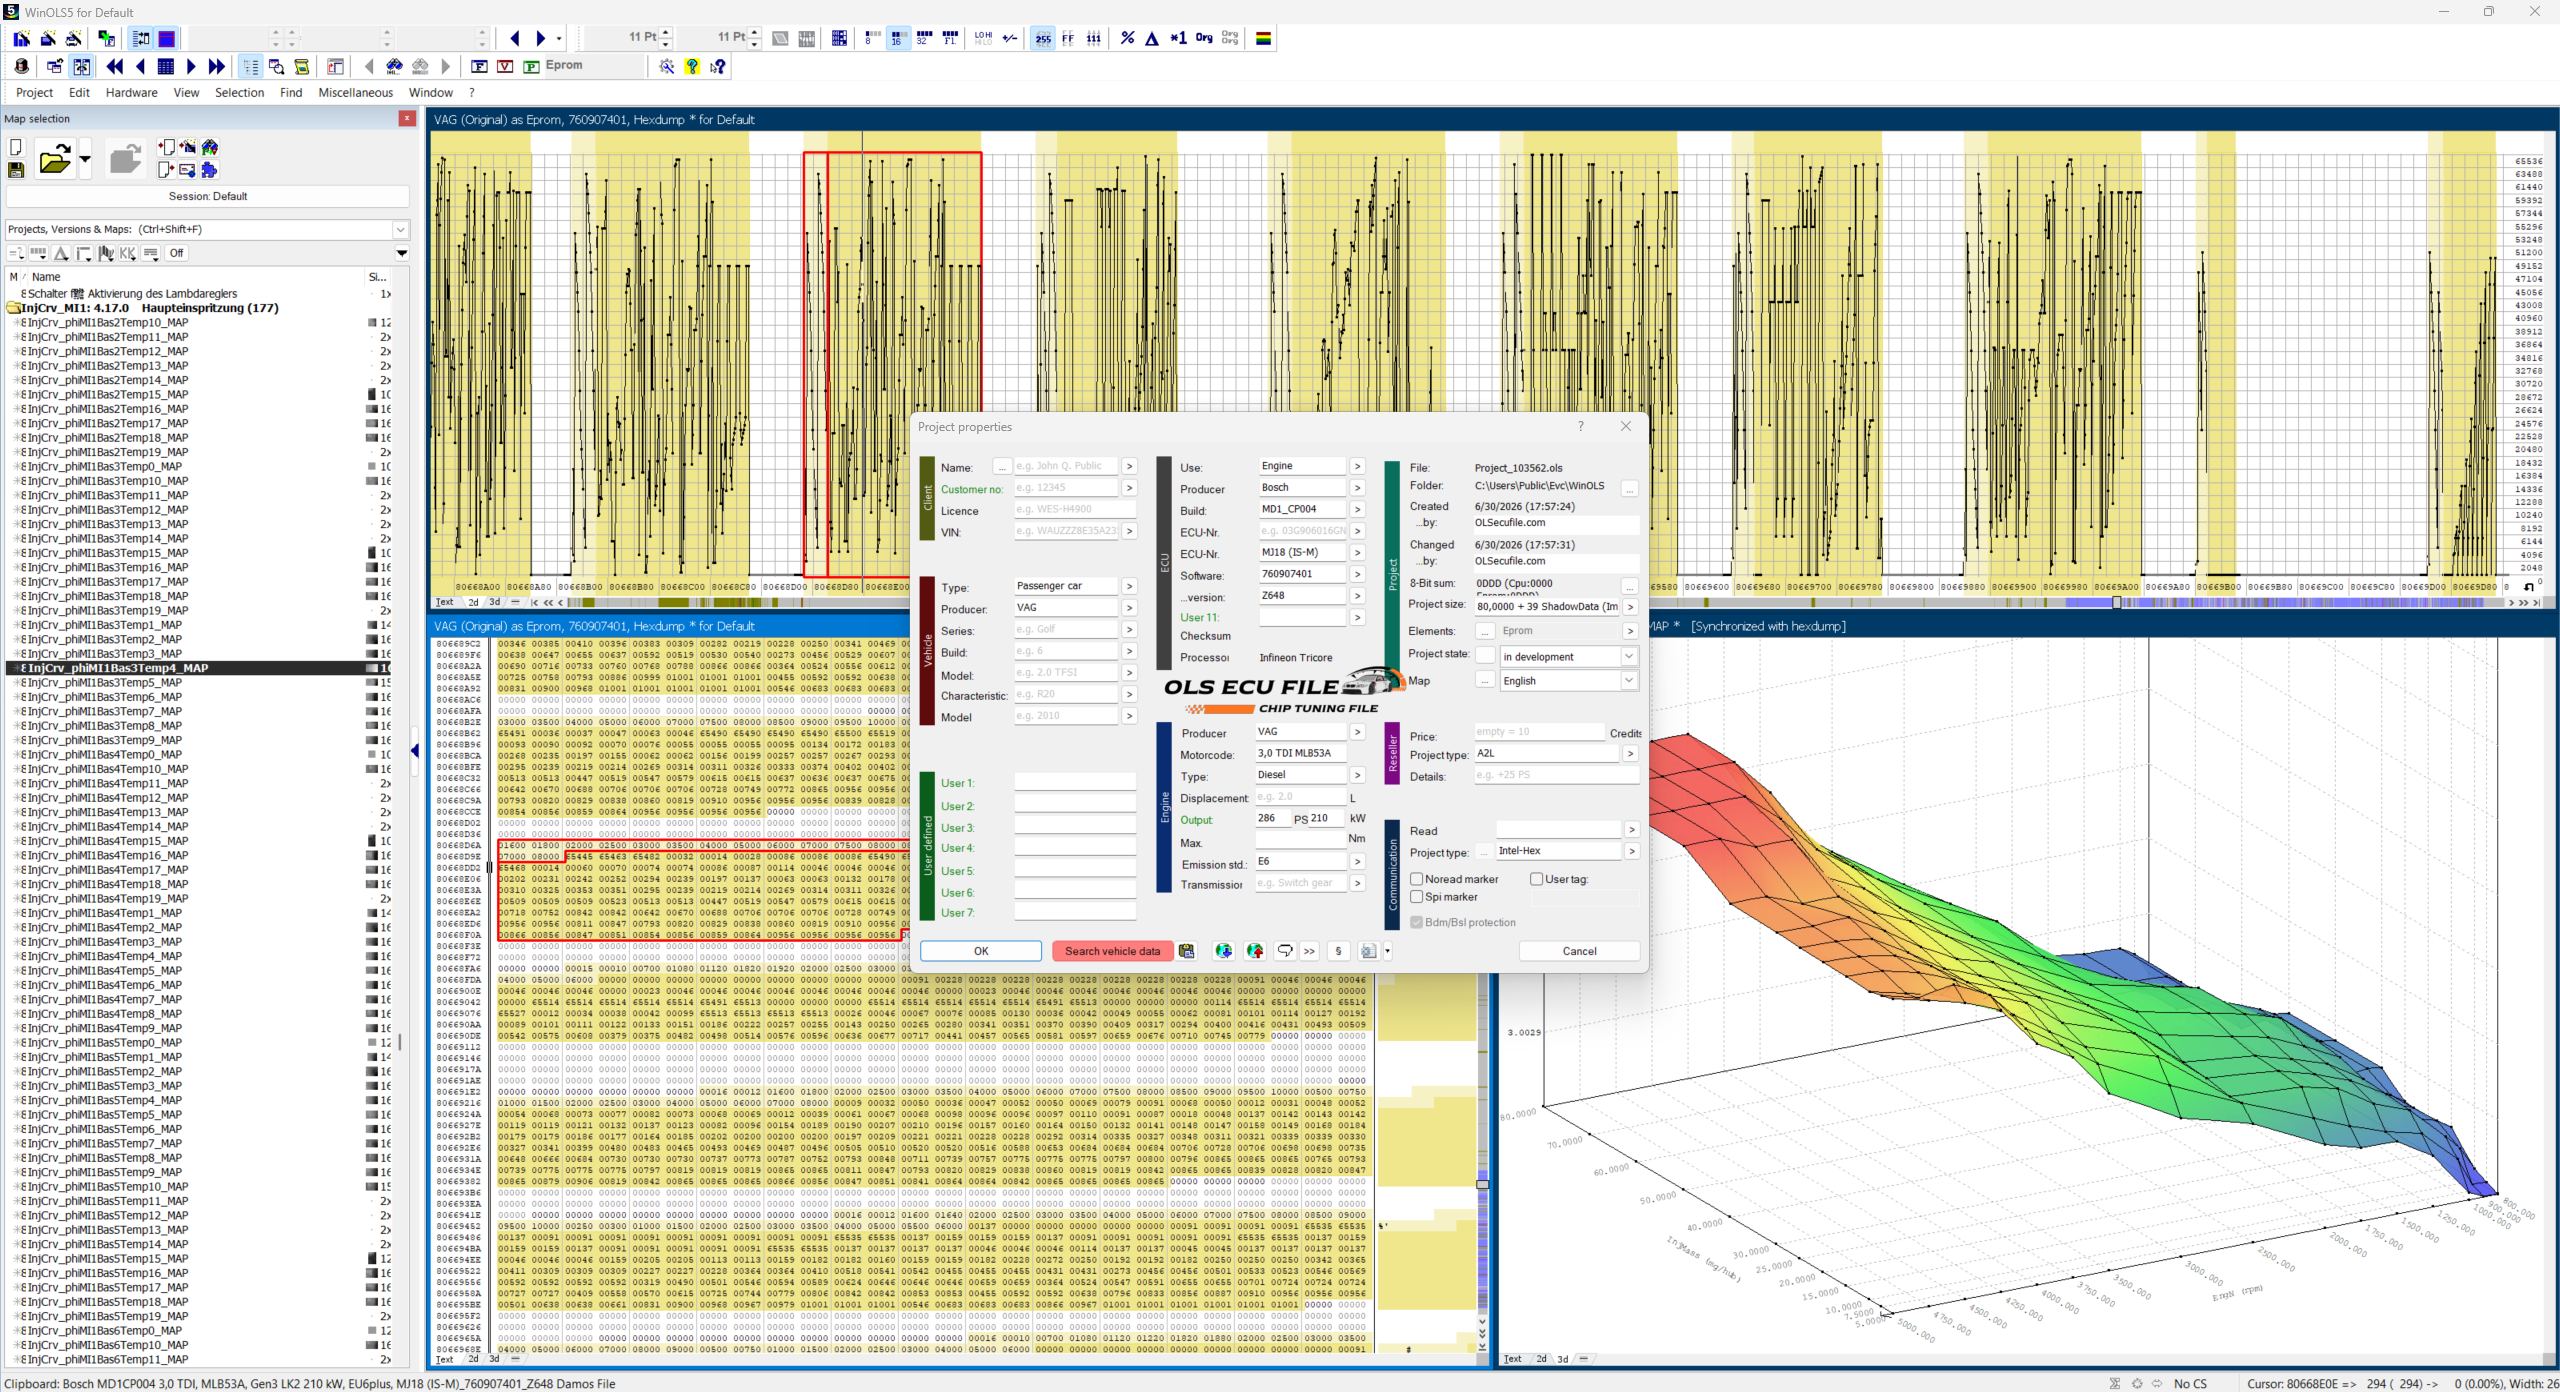Select the float (Fl.) display mode icon
Screen dimensions: 2560x1392
950,38
